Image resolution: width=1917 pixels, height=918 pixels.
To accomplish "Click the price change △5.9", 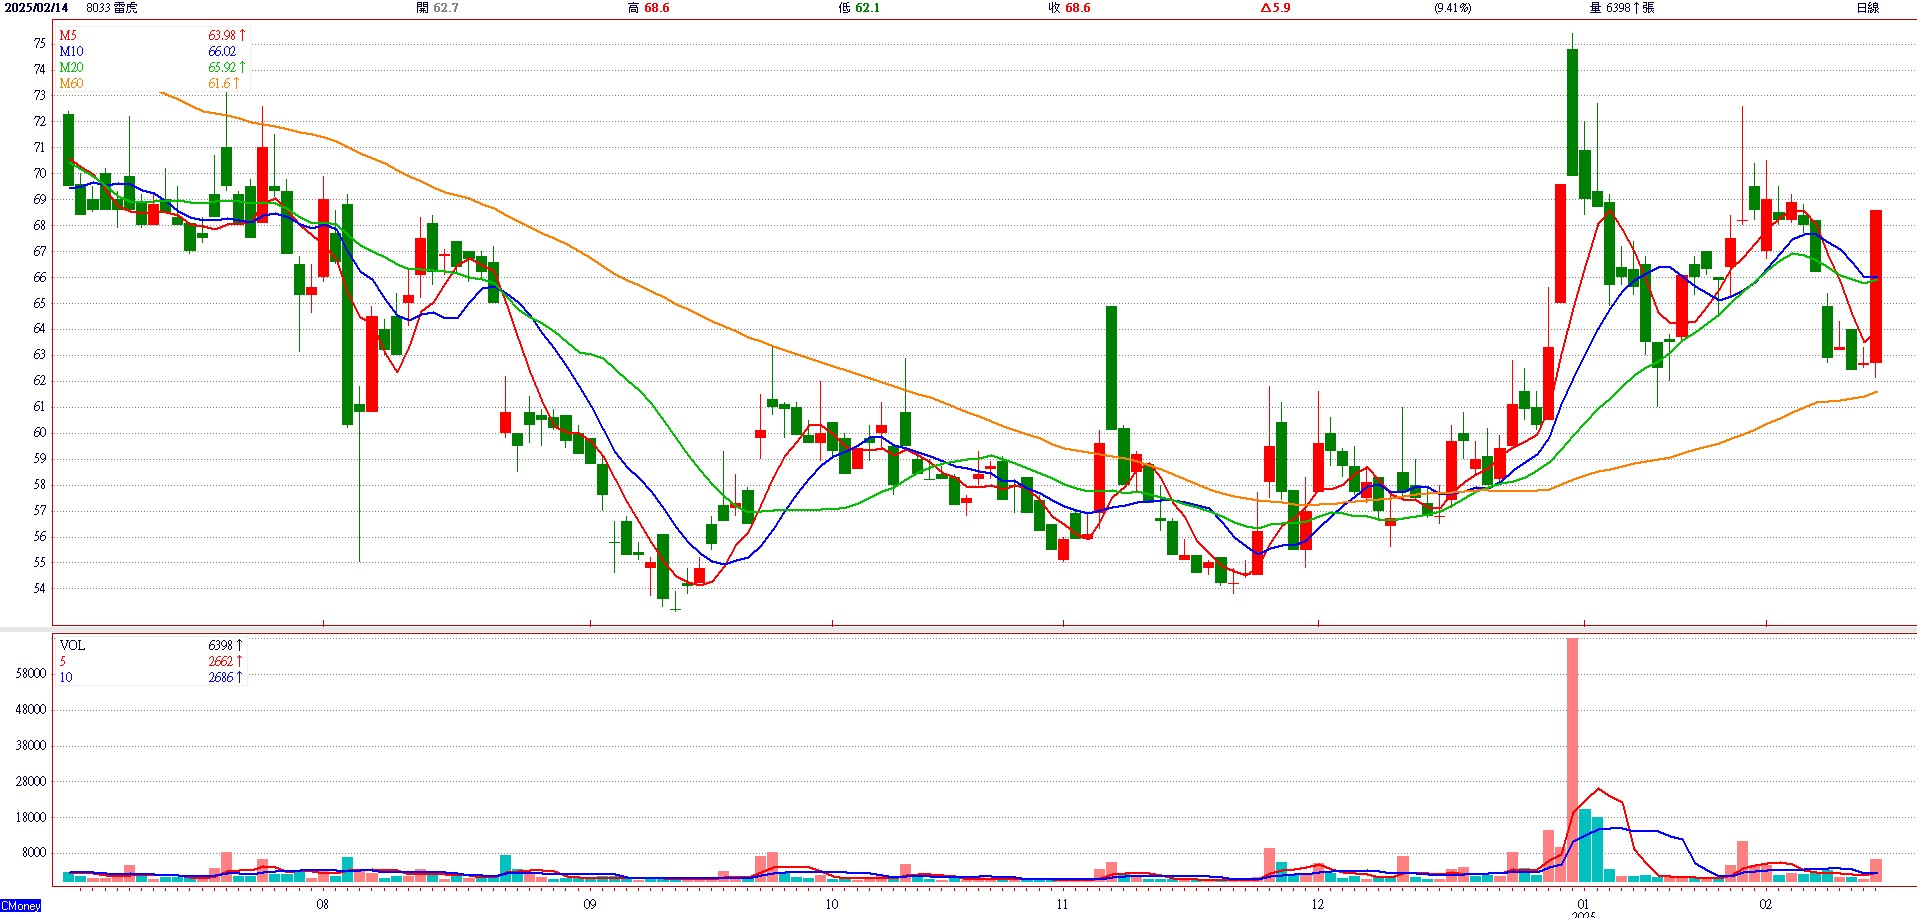I will [x=1275, y=8].
